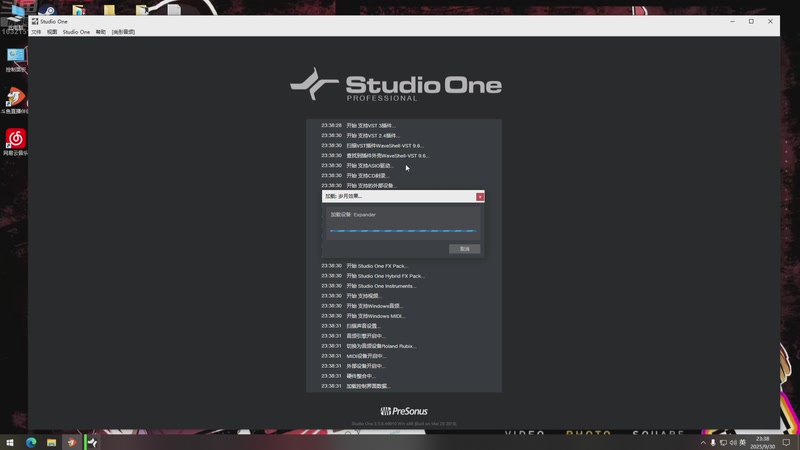Click the Studio One taskbar icon
Viewport: 800px width, 450px height.
[92, 442]
